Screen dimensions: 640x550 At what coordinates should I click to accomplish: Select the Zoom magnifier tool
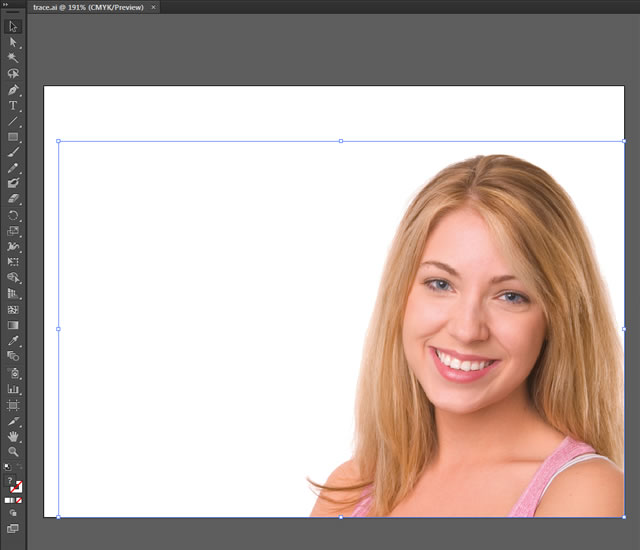coord(13,451)
